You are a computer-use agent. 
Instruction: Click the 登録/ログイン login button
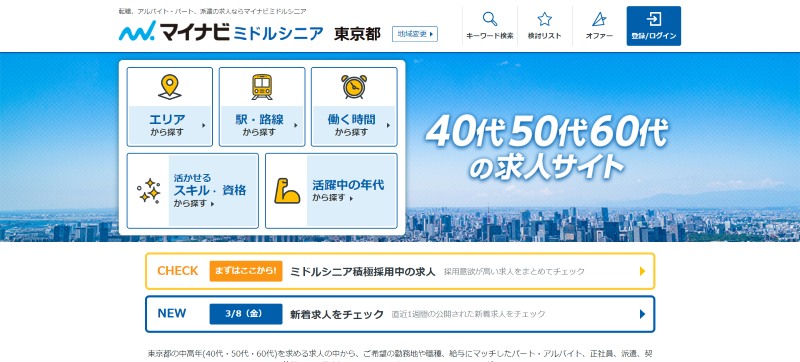click(654, 26)
